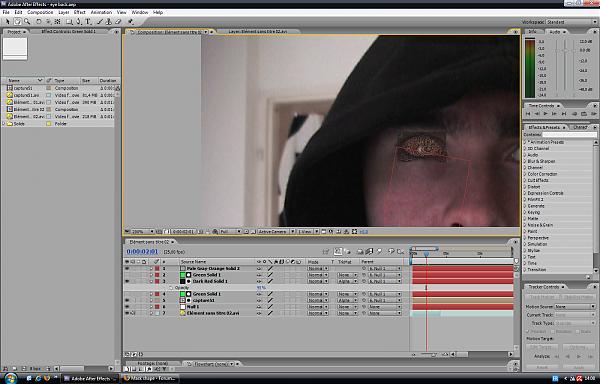The height and width of the screenshot is (384, 600).
Task: Open the Effect menu
Action: [x=80, y=12]
